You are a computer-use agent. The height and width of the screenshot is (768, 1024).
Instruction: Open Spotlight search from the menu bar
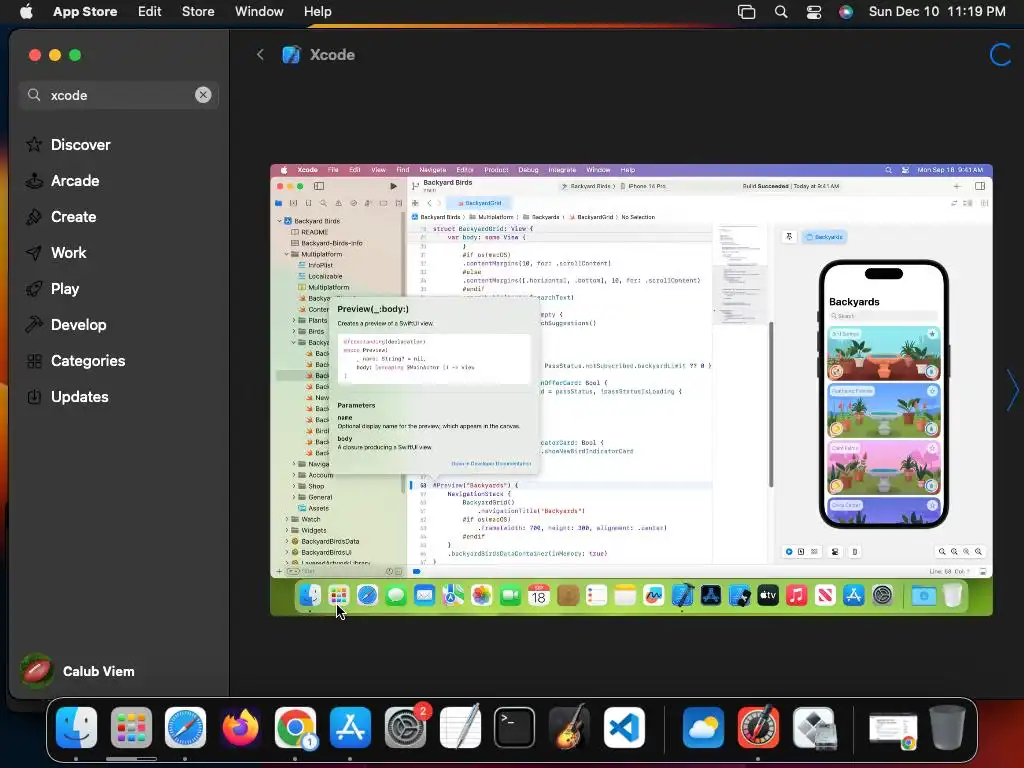[x=781, y=11]
